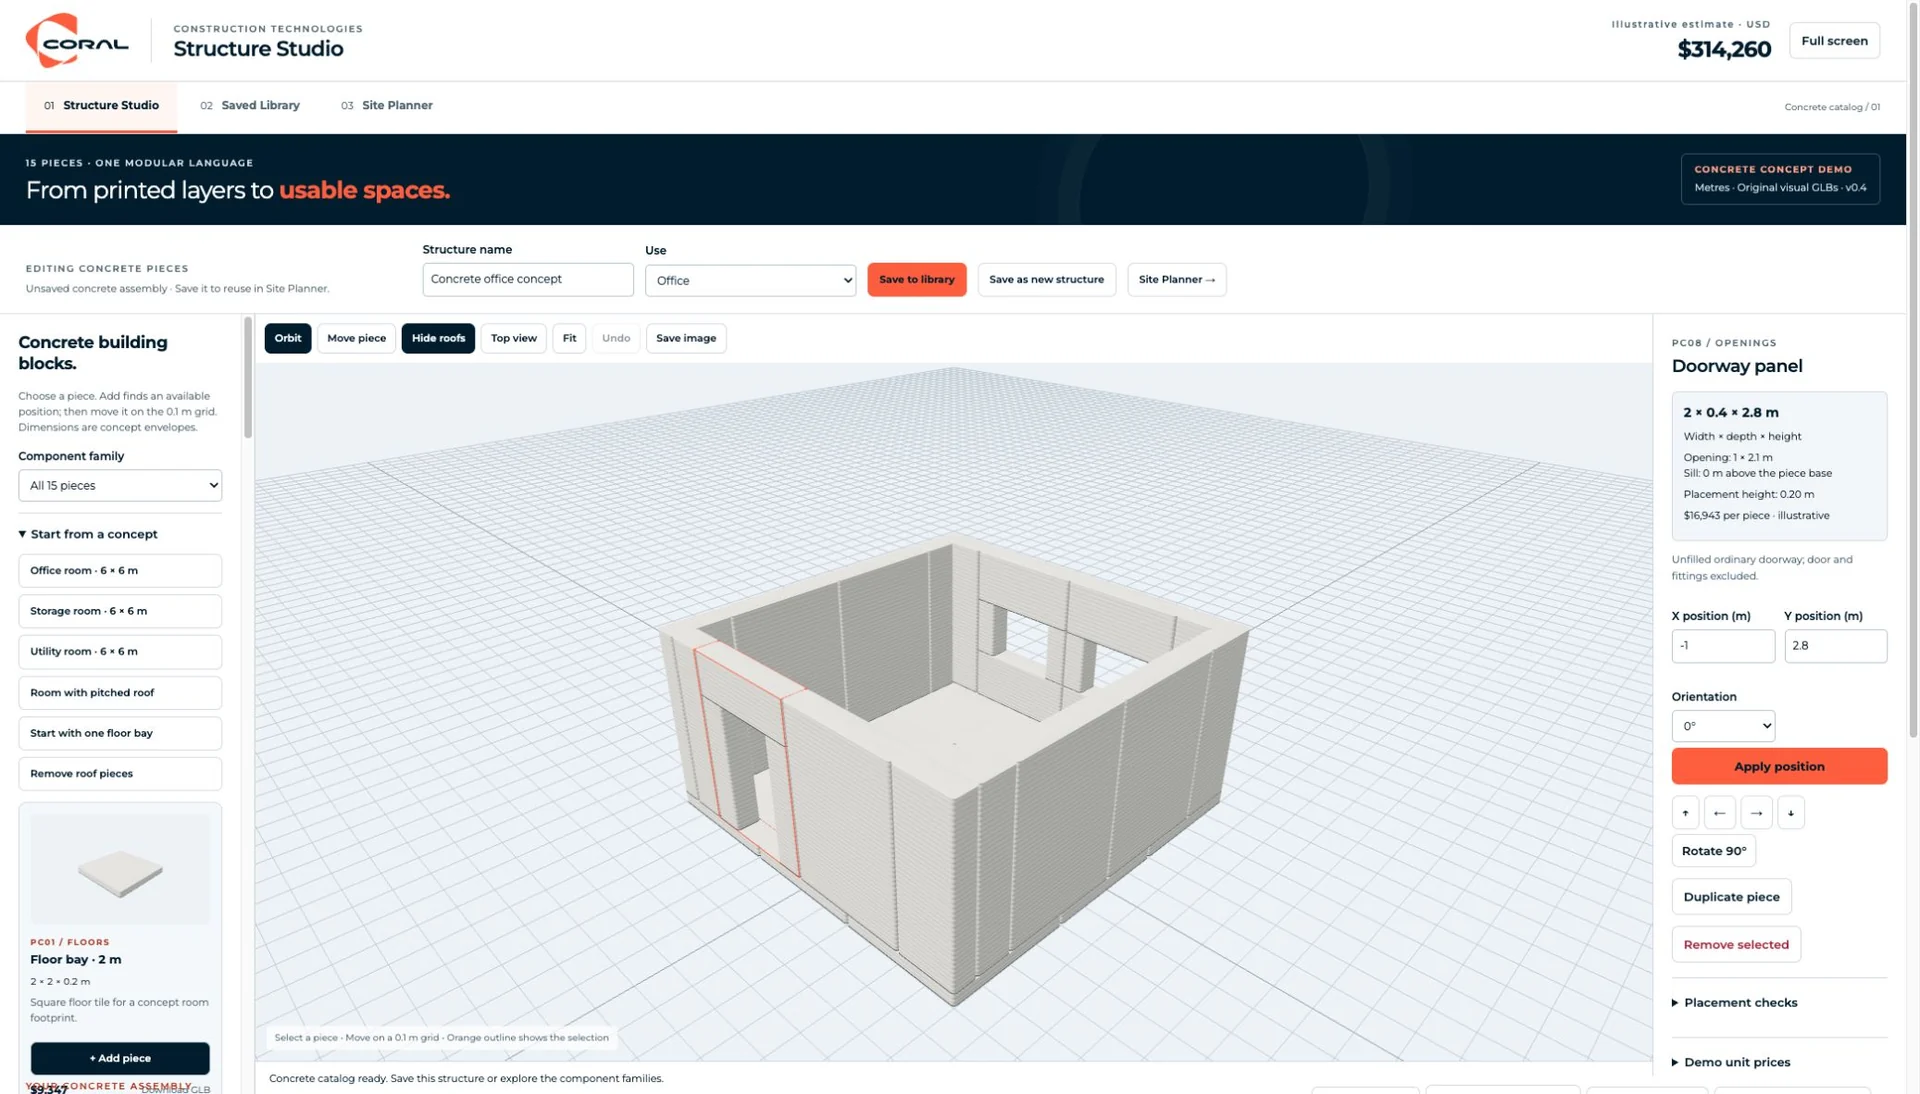Click the left panel scrollbar
The width and height of the screenshot is (1920, 1094).
point(248,378)
